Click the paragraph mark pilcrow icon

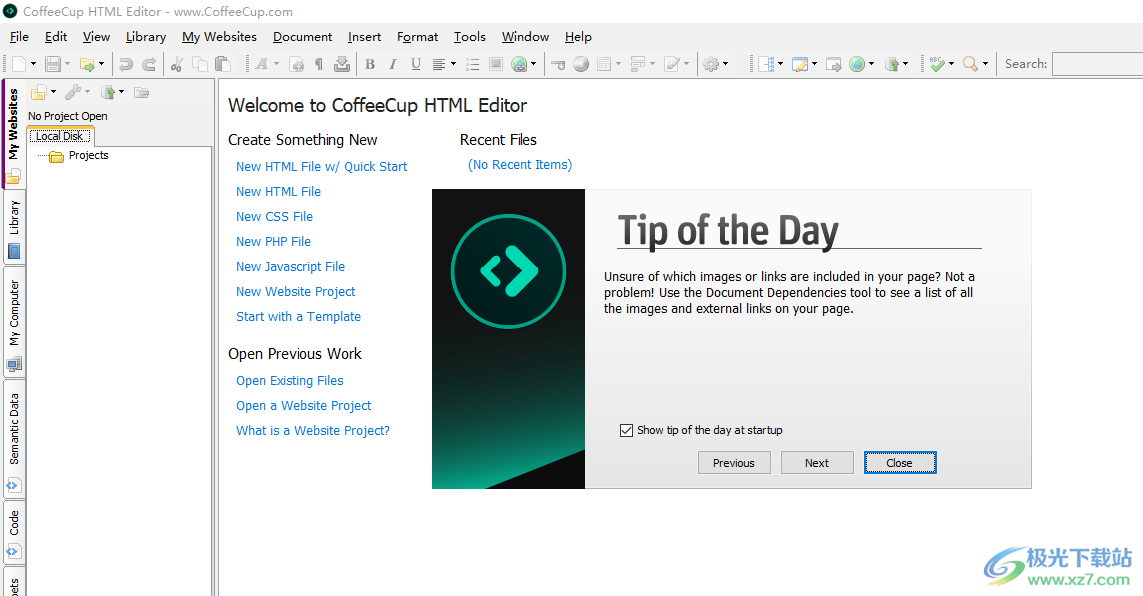pyautogui.click(x=319, y=64)
